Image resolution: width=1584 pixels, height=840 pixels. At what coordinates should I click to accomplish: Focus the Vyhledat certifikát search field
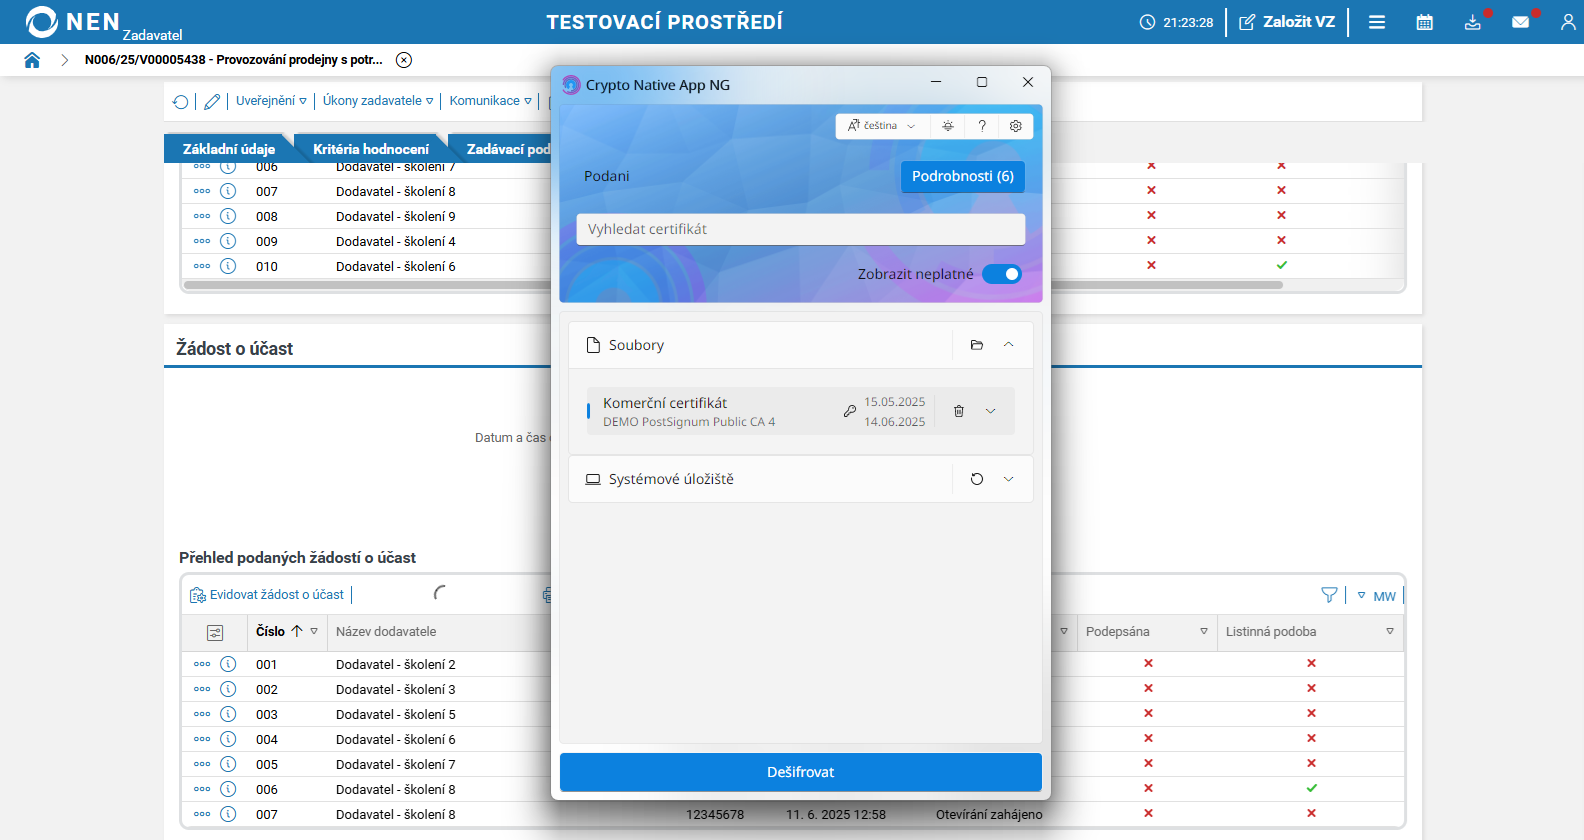[801, 229]
